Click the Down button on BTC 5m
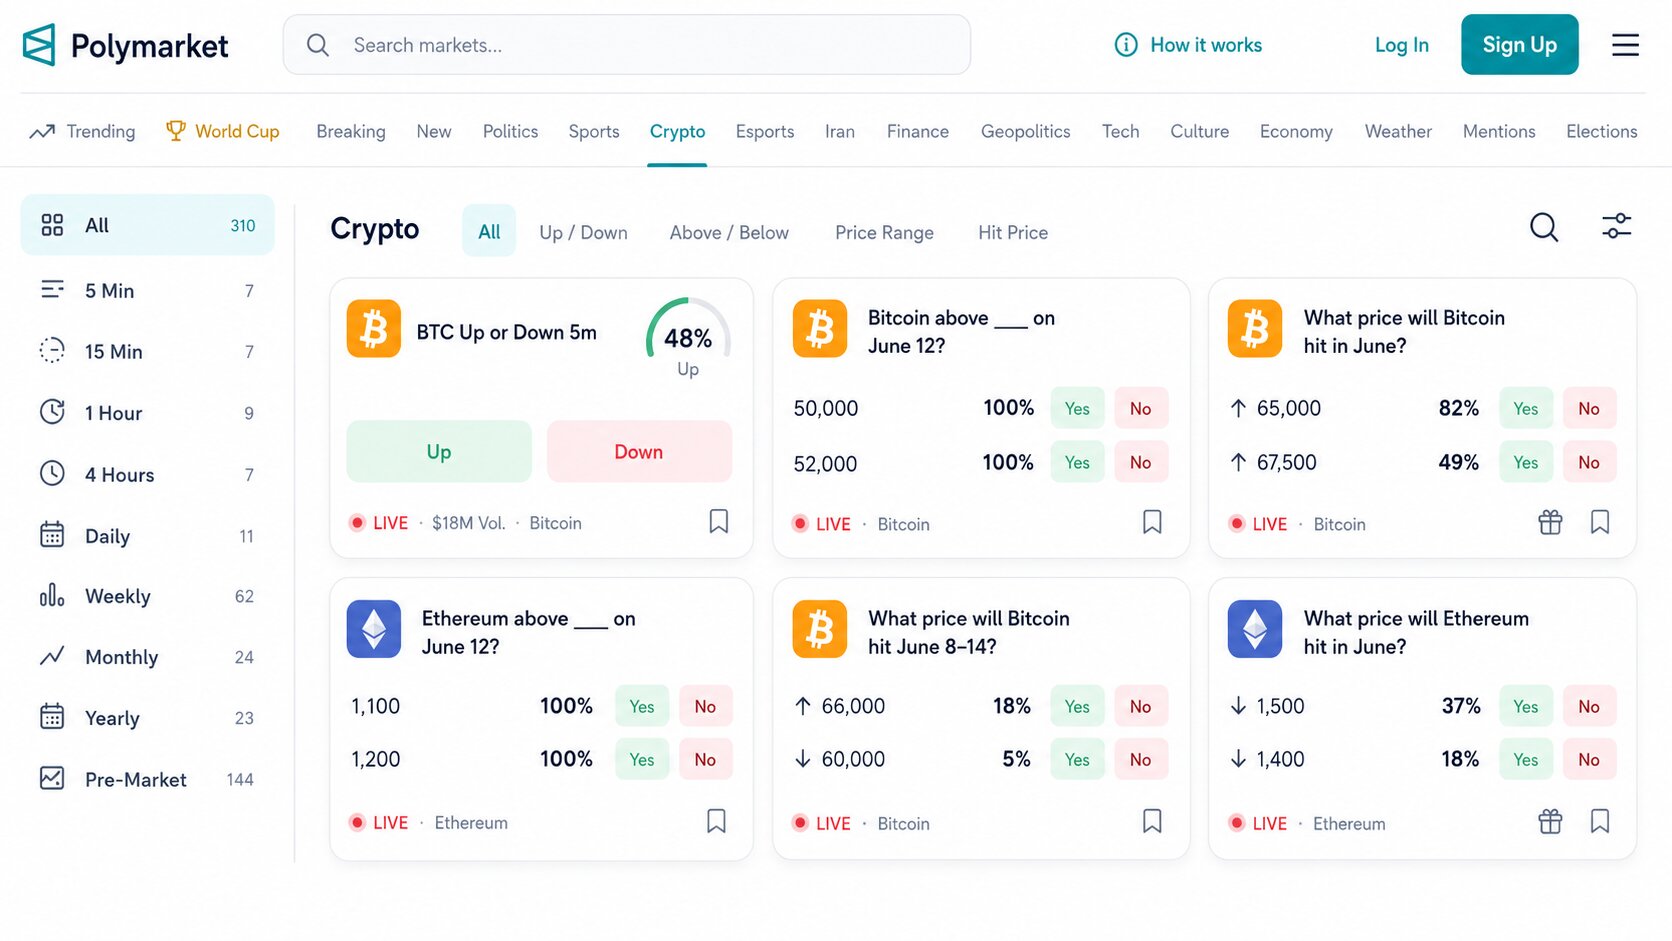 click(639, 451)
